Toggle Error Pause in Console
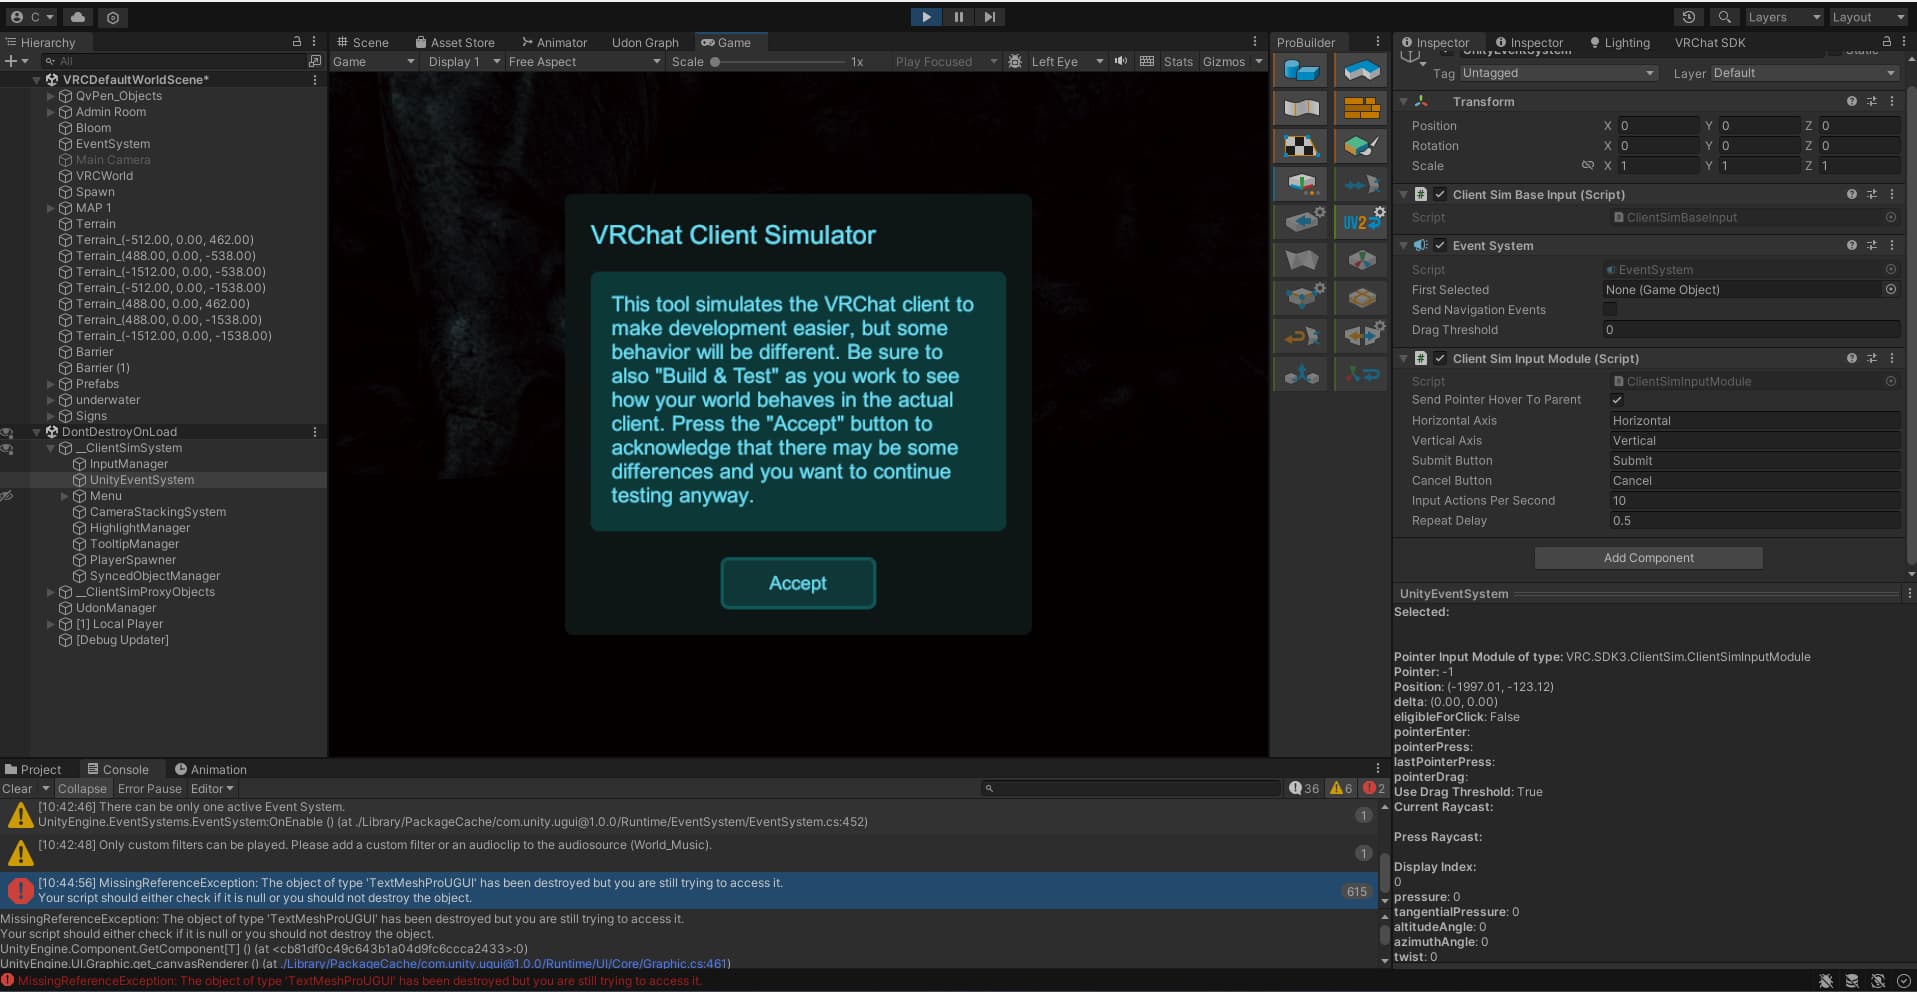The width and height of the screenshot is (1917, 992). (150, 789)
